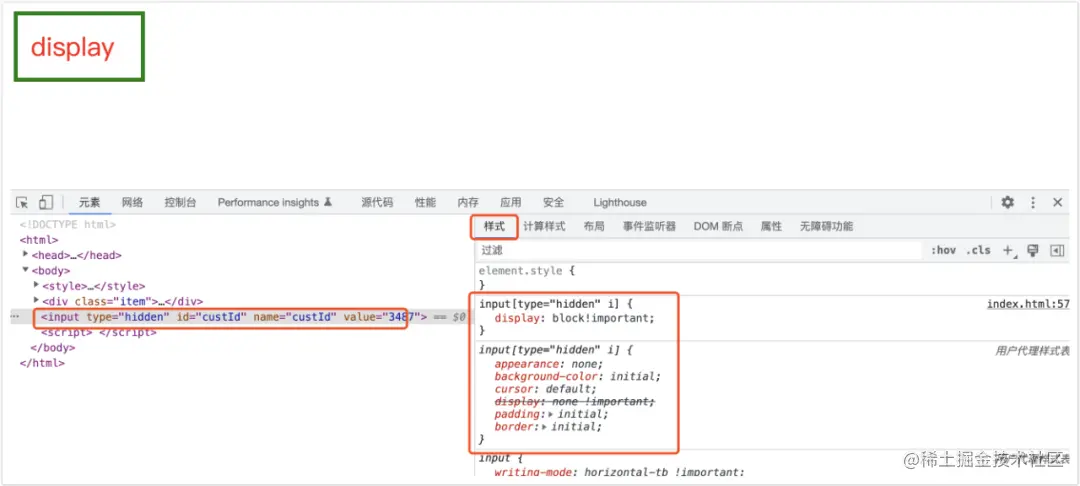
Task: Click the struck-through display: none declaration
Action: (574, 401)
